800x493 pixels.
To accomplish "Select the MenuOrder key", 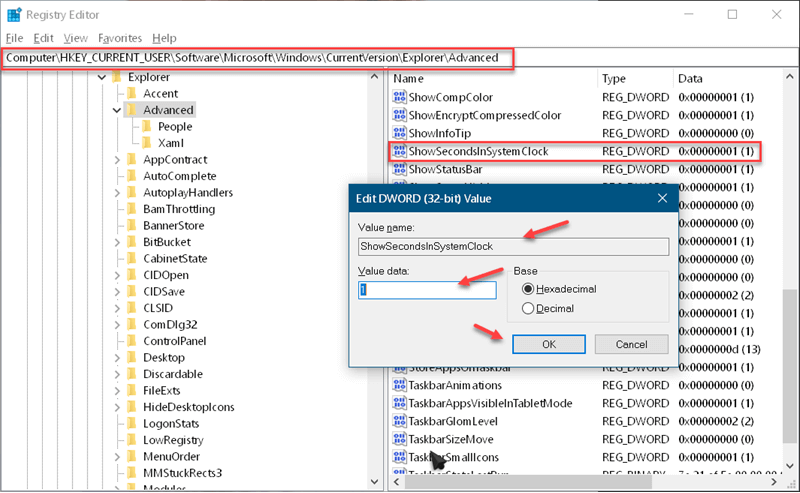I will (171, 456).
